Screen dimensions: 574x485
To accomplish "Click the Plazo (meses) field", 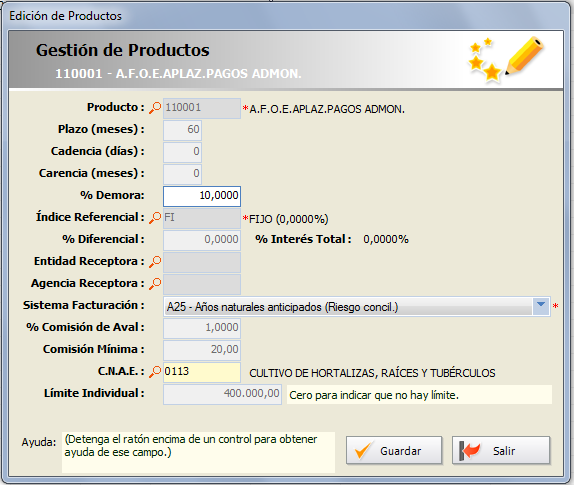I will (x=182, y=130).
